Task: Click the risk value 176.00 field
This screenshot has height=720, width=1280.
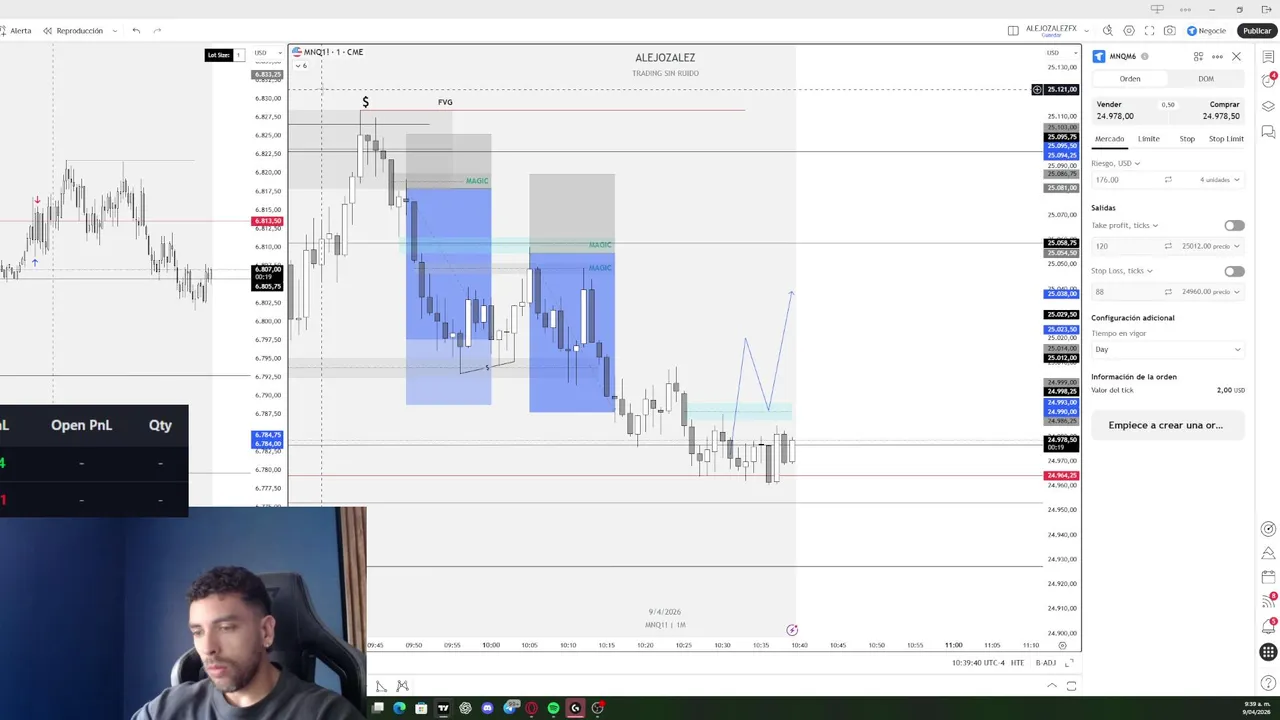Action: 1125,180
